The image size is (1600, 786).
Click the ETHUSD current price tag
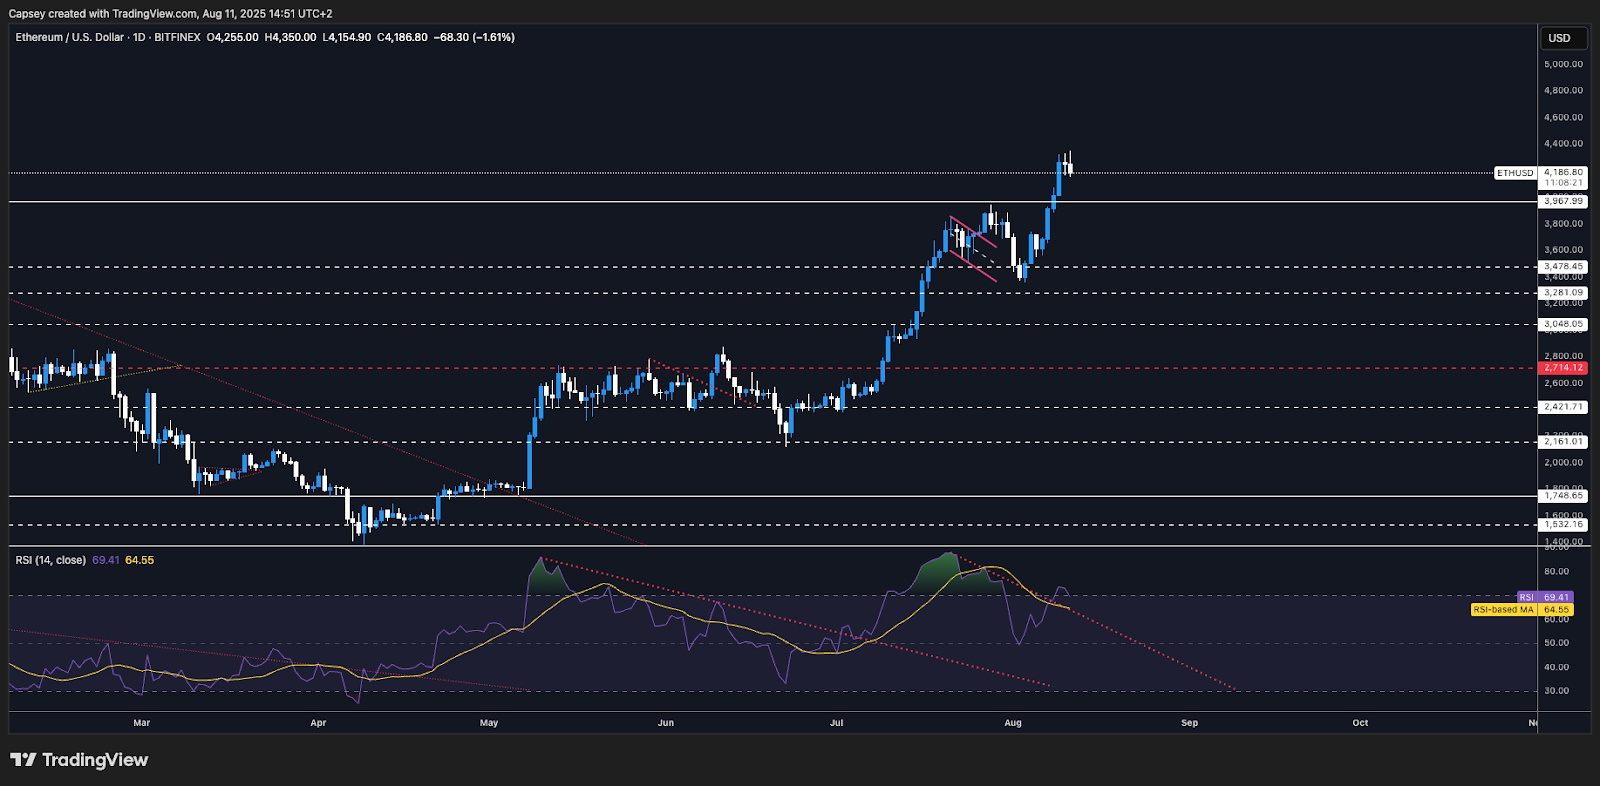[1515, 173]
